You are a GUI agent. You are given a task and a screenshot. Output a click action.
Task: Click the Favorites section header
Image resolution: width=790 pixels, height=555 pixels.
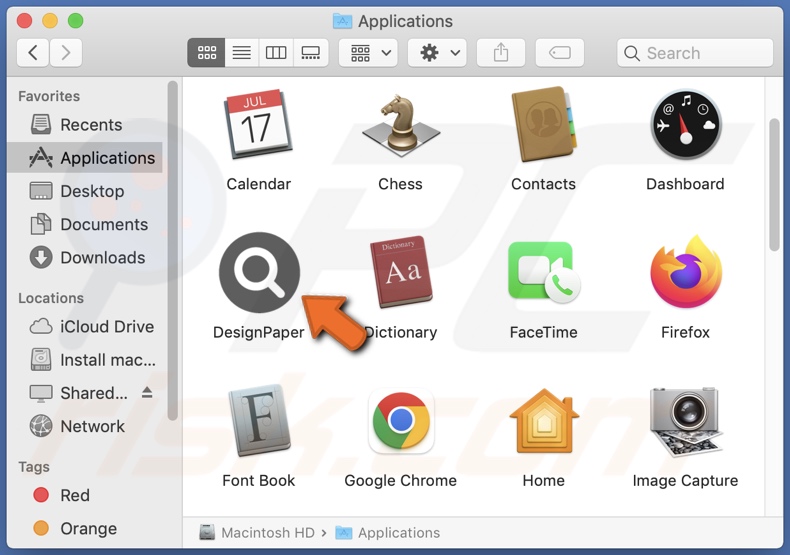49,96
